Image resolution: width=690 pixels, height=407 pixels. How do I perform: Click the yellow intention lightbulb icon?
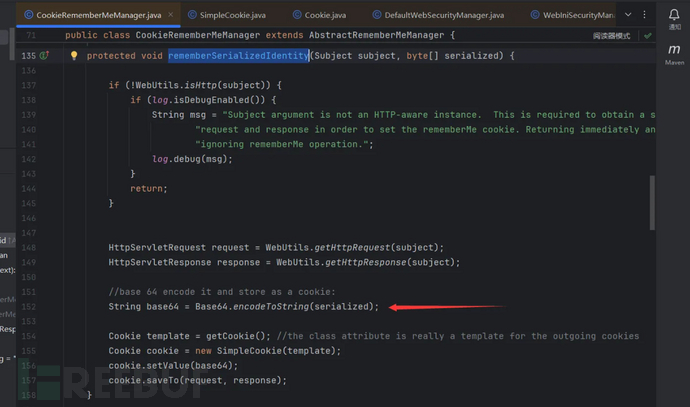(74, 56)
